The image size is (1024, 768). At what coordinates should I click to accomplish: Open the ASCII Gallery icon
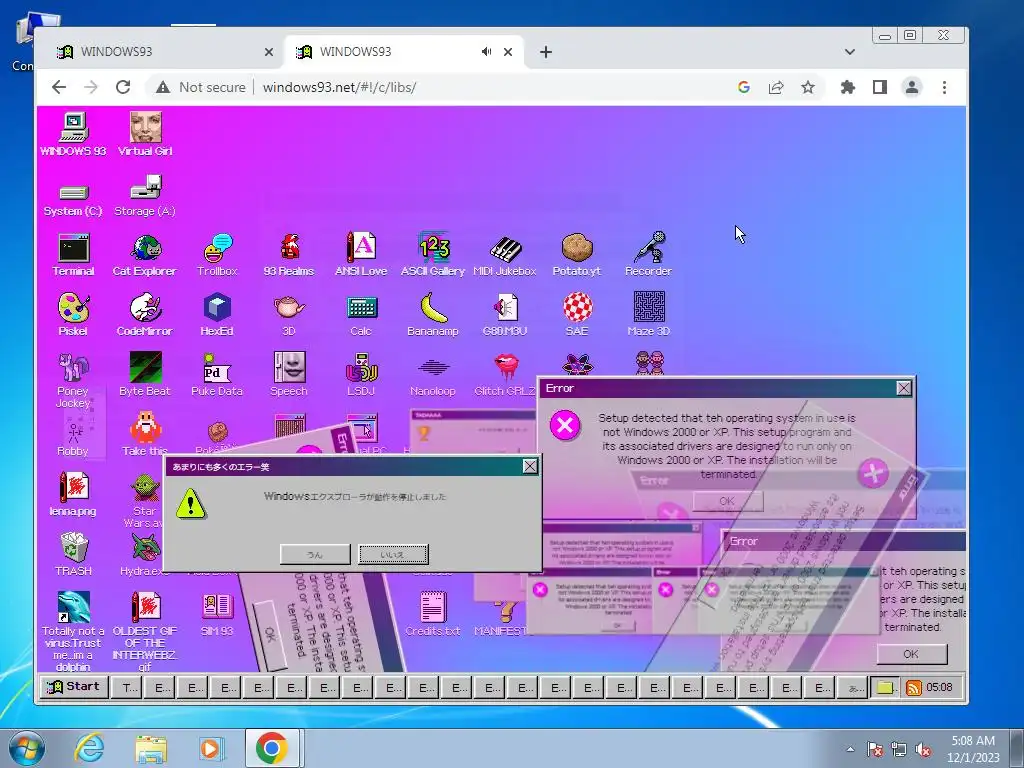click(433, 248)
